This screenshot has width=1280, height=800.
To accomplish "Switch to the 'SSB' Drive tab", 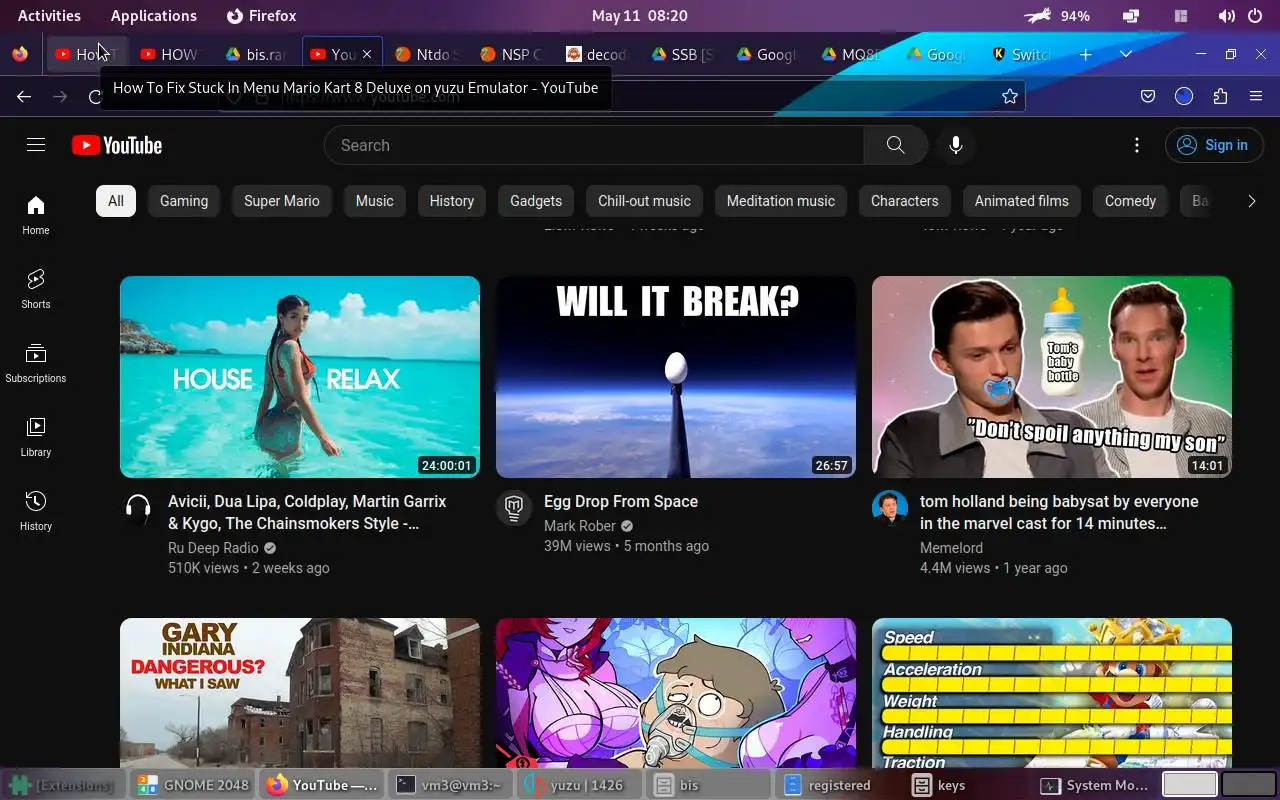I will (x=682, y=54).
